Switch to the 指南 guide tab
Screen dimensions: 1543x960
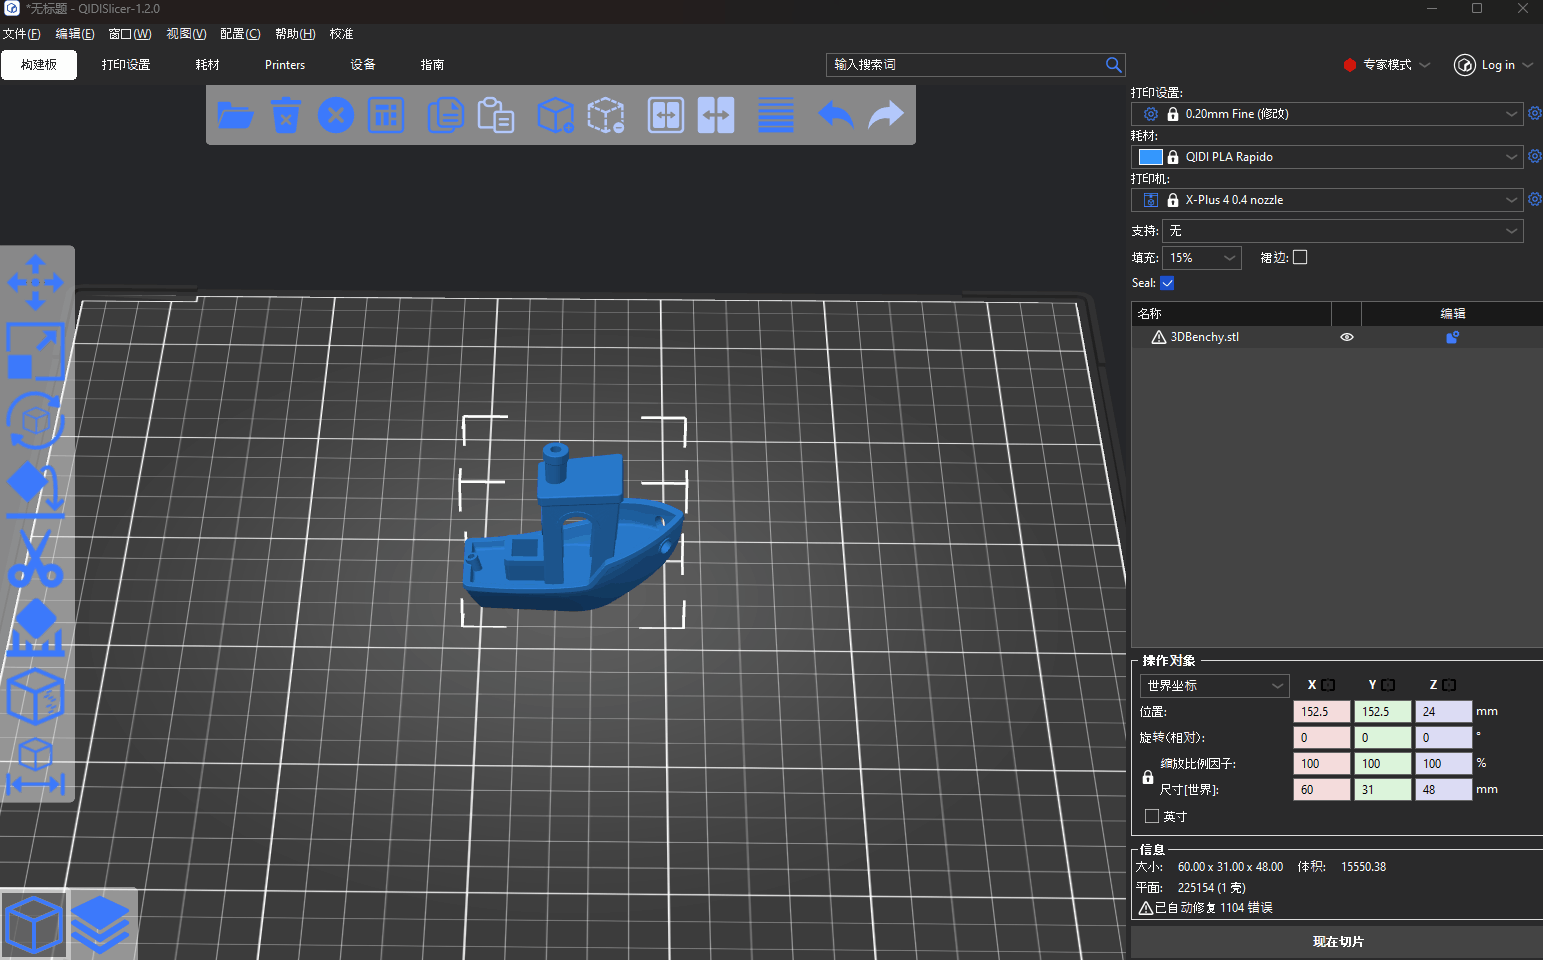click(432, 65)
